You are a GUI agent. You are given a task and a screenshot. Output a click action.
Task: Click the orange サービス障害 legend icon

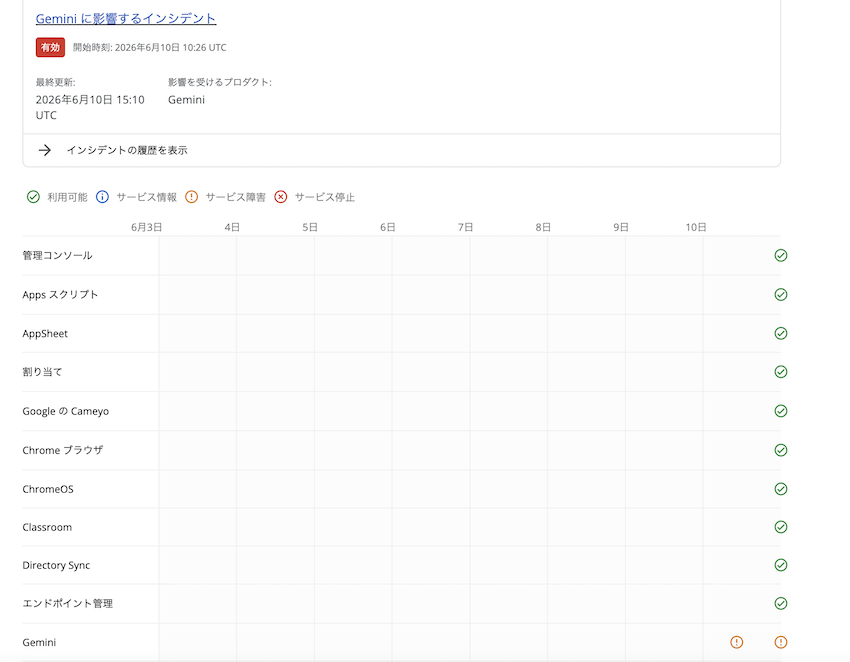191,197
